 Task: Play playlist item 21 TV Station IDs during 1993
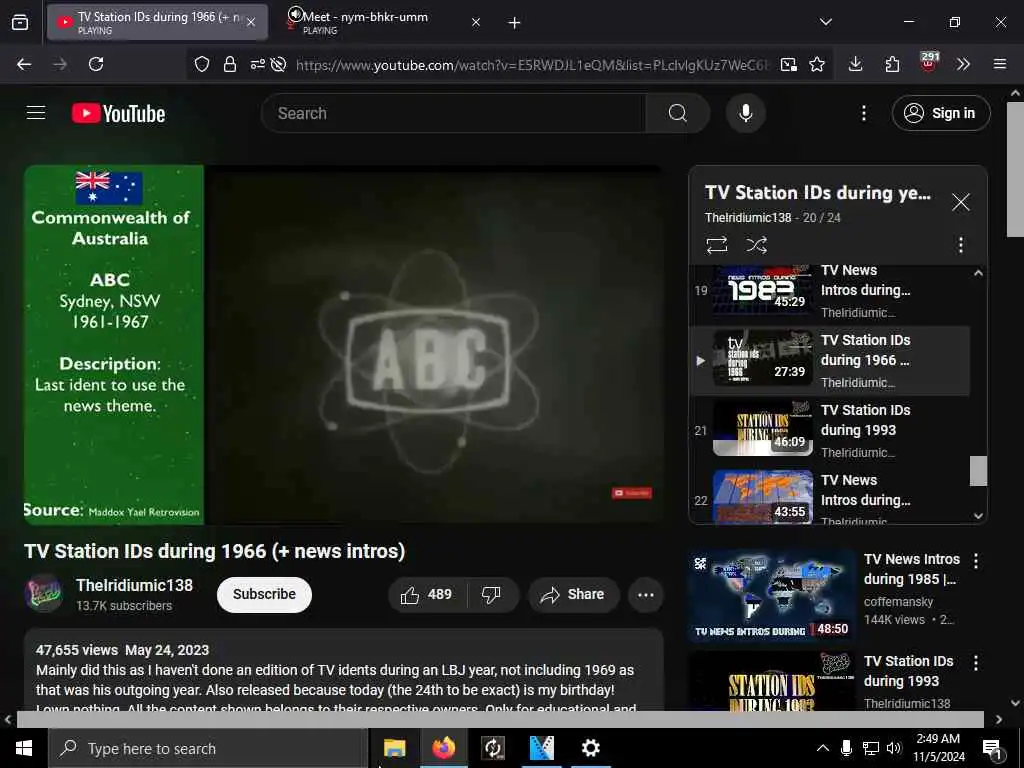coord(829,430)
